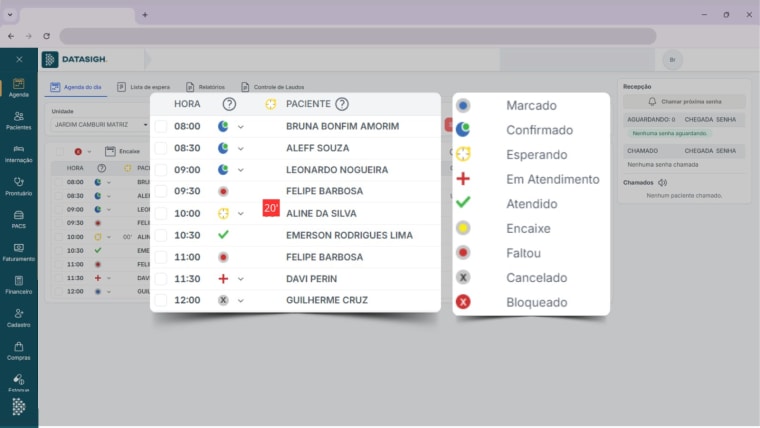
Task: Switch to Controle de Laudos tab
Action: pos(272,87)
